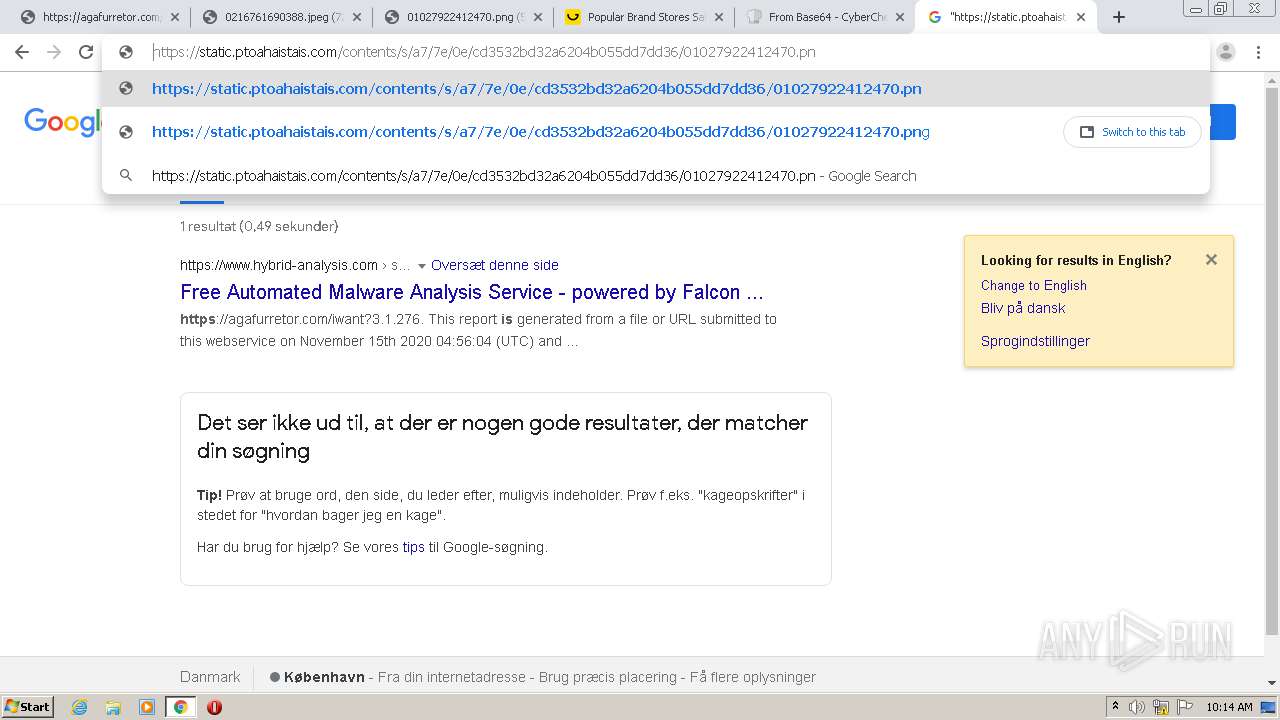Switch to the Popular Brand Stores tab
Screen dimensions: 1280x720
tap(644, 17)
